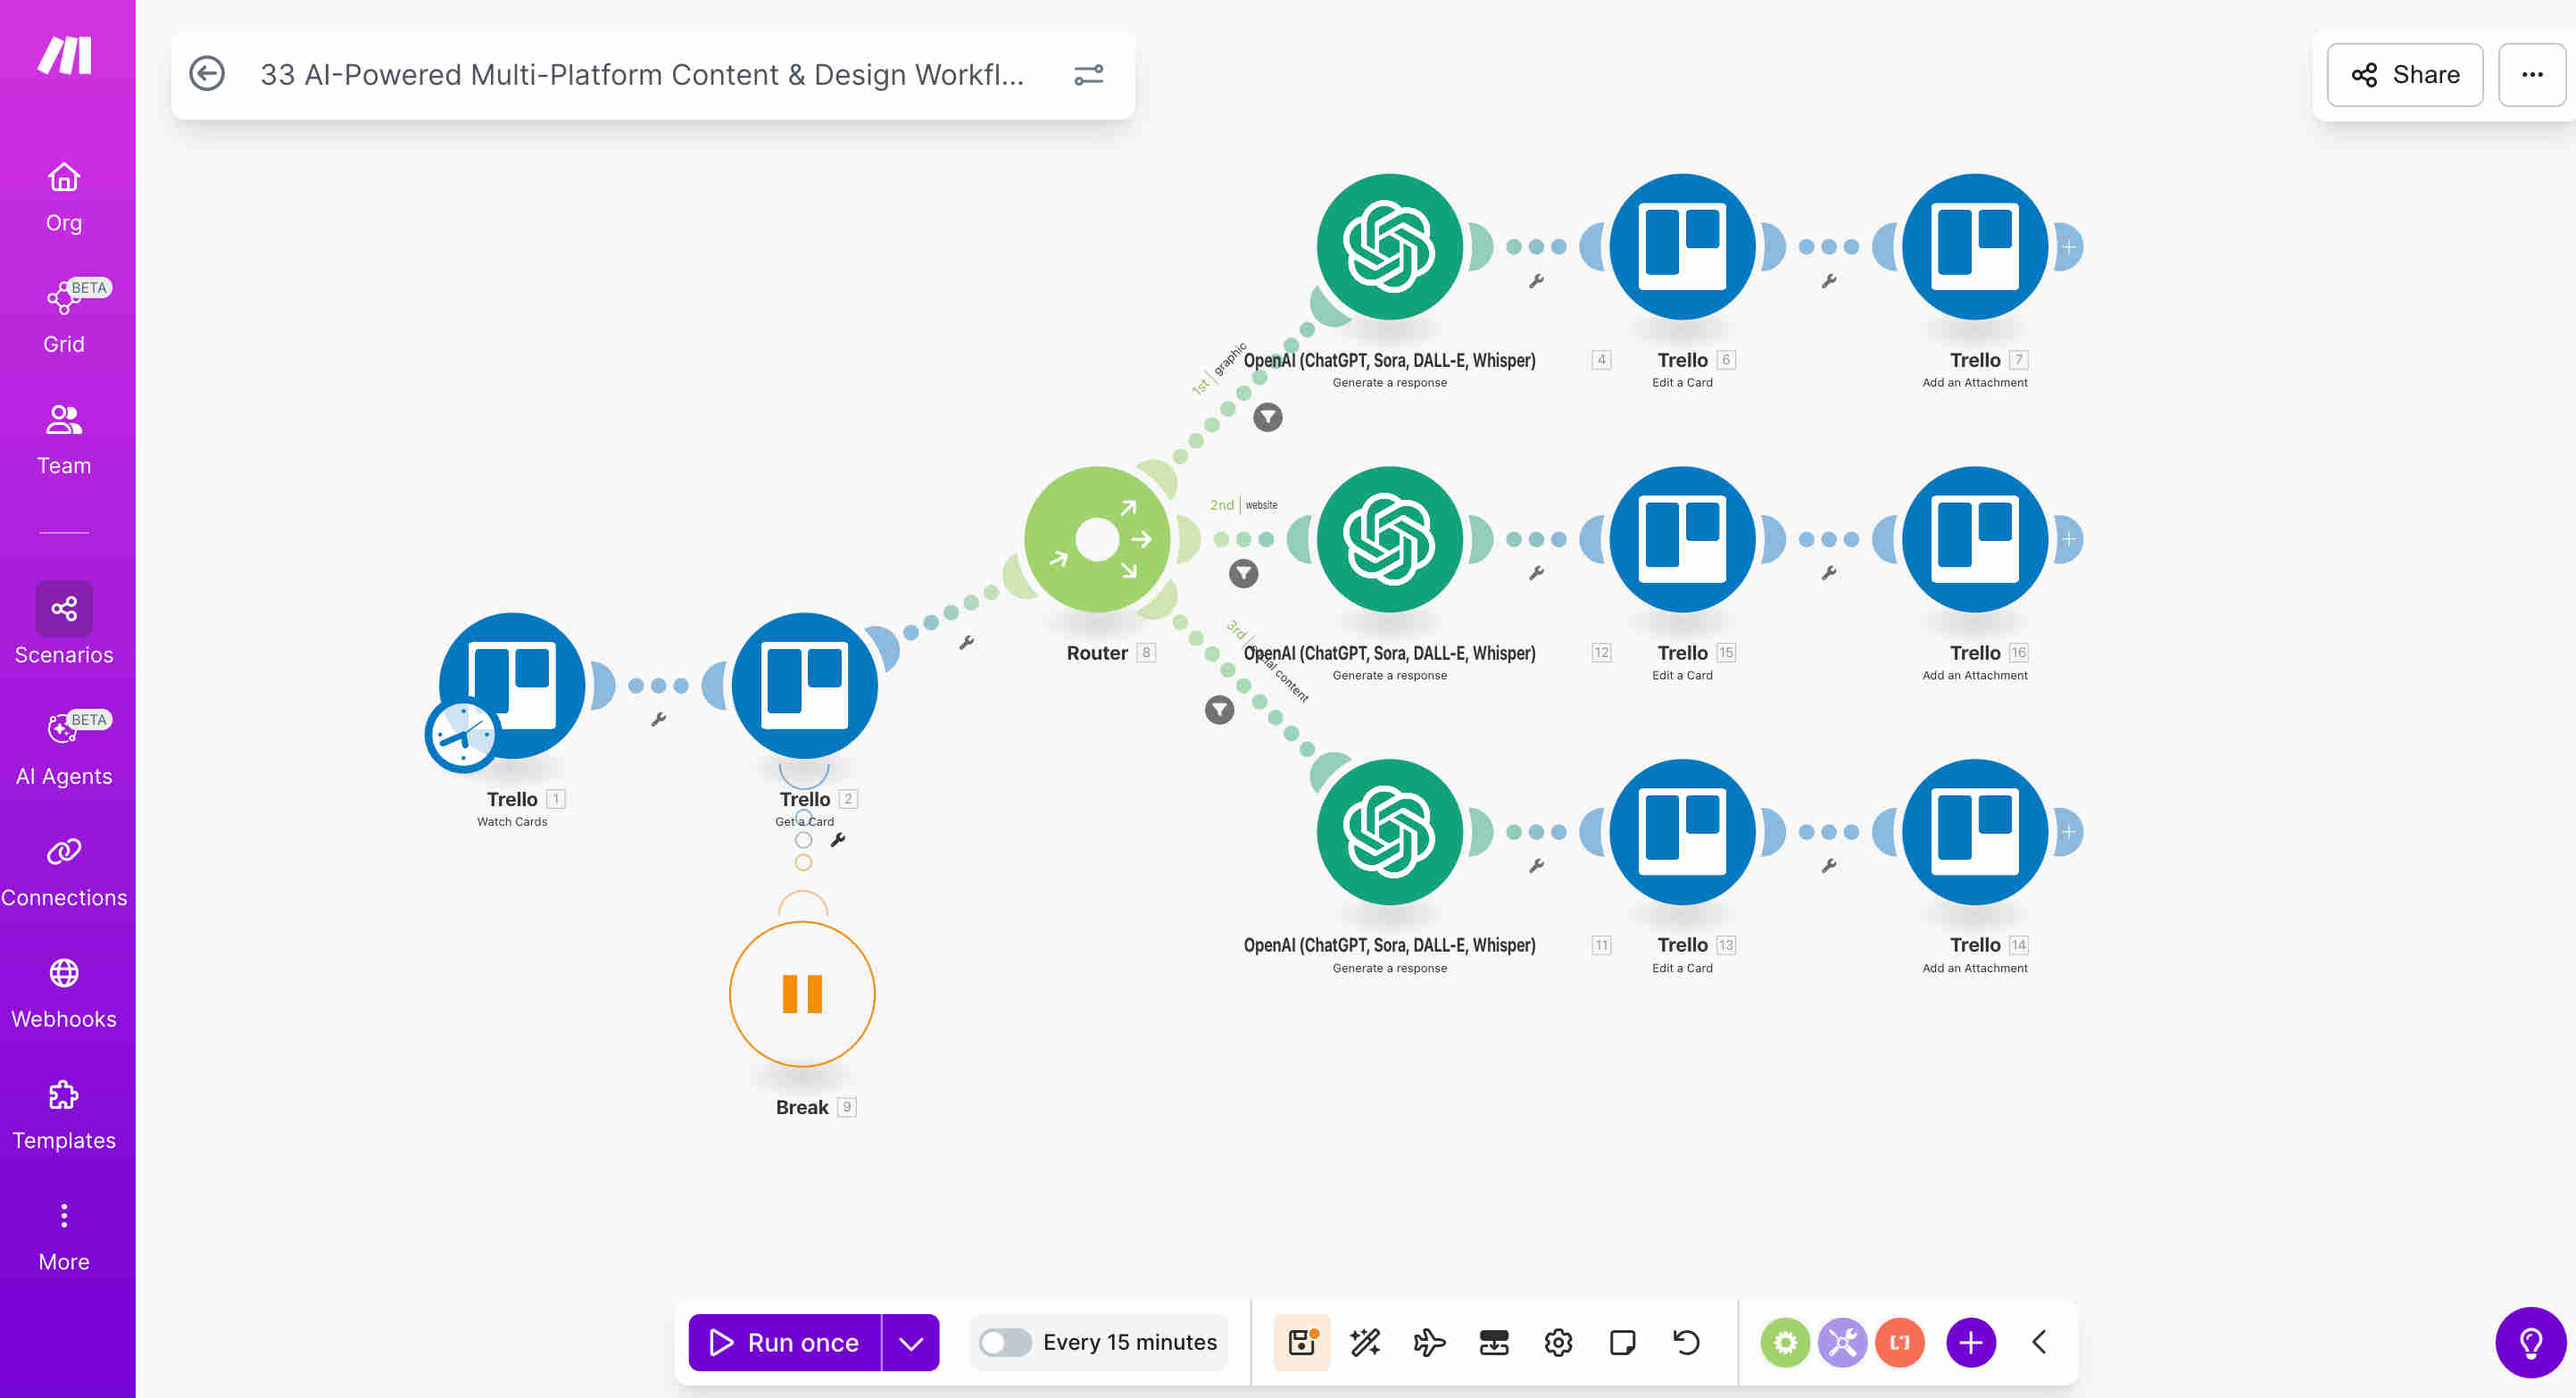Open the purple tools icon
Screen dimensions: 2576x1398
point(1842,1342)
